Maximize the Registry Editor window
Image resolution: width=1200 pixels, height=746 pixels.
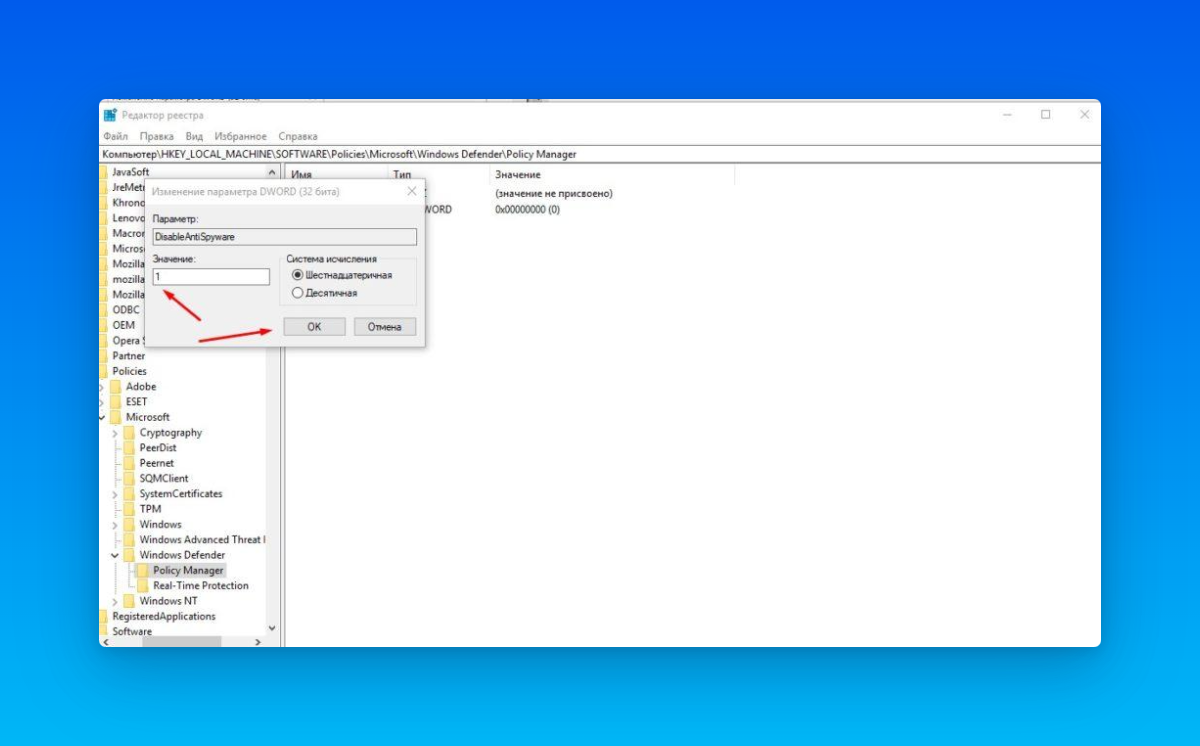[x=1045, y=115]
